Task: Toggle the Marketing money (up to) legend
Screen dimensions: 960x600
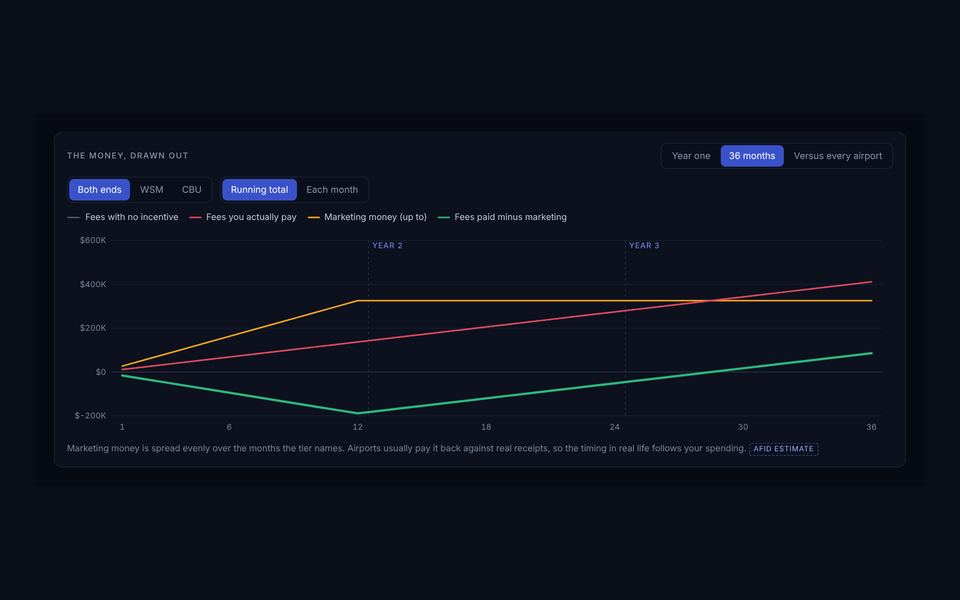Action: pos(367,217)
